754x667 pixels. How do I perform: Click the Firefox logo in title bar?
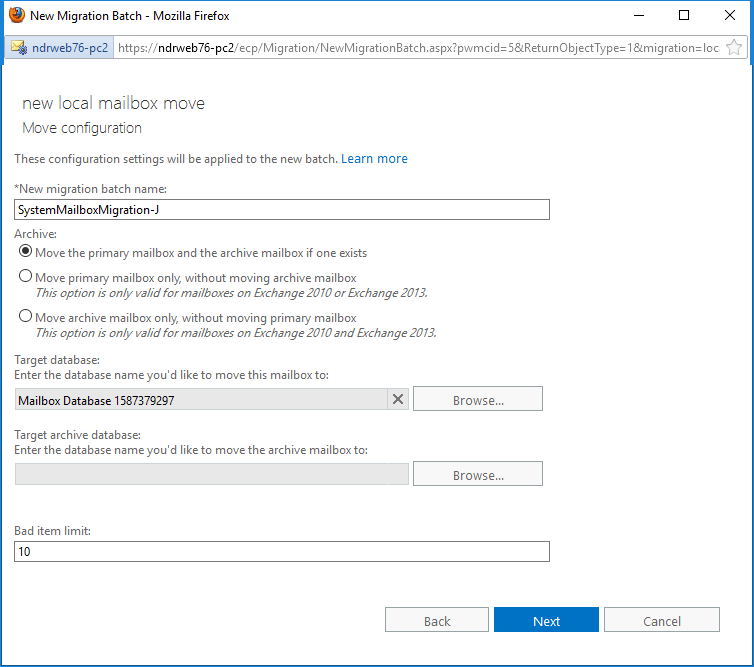pos(17,15)
